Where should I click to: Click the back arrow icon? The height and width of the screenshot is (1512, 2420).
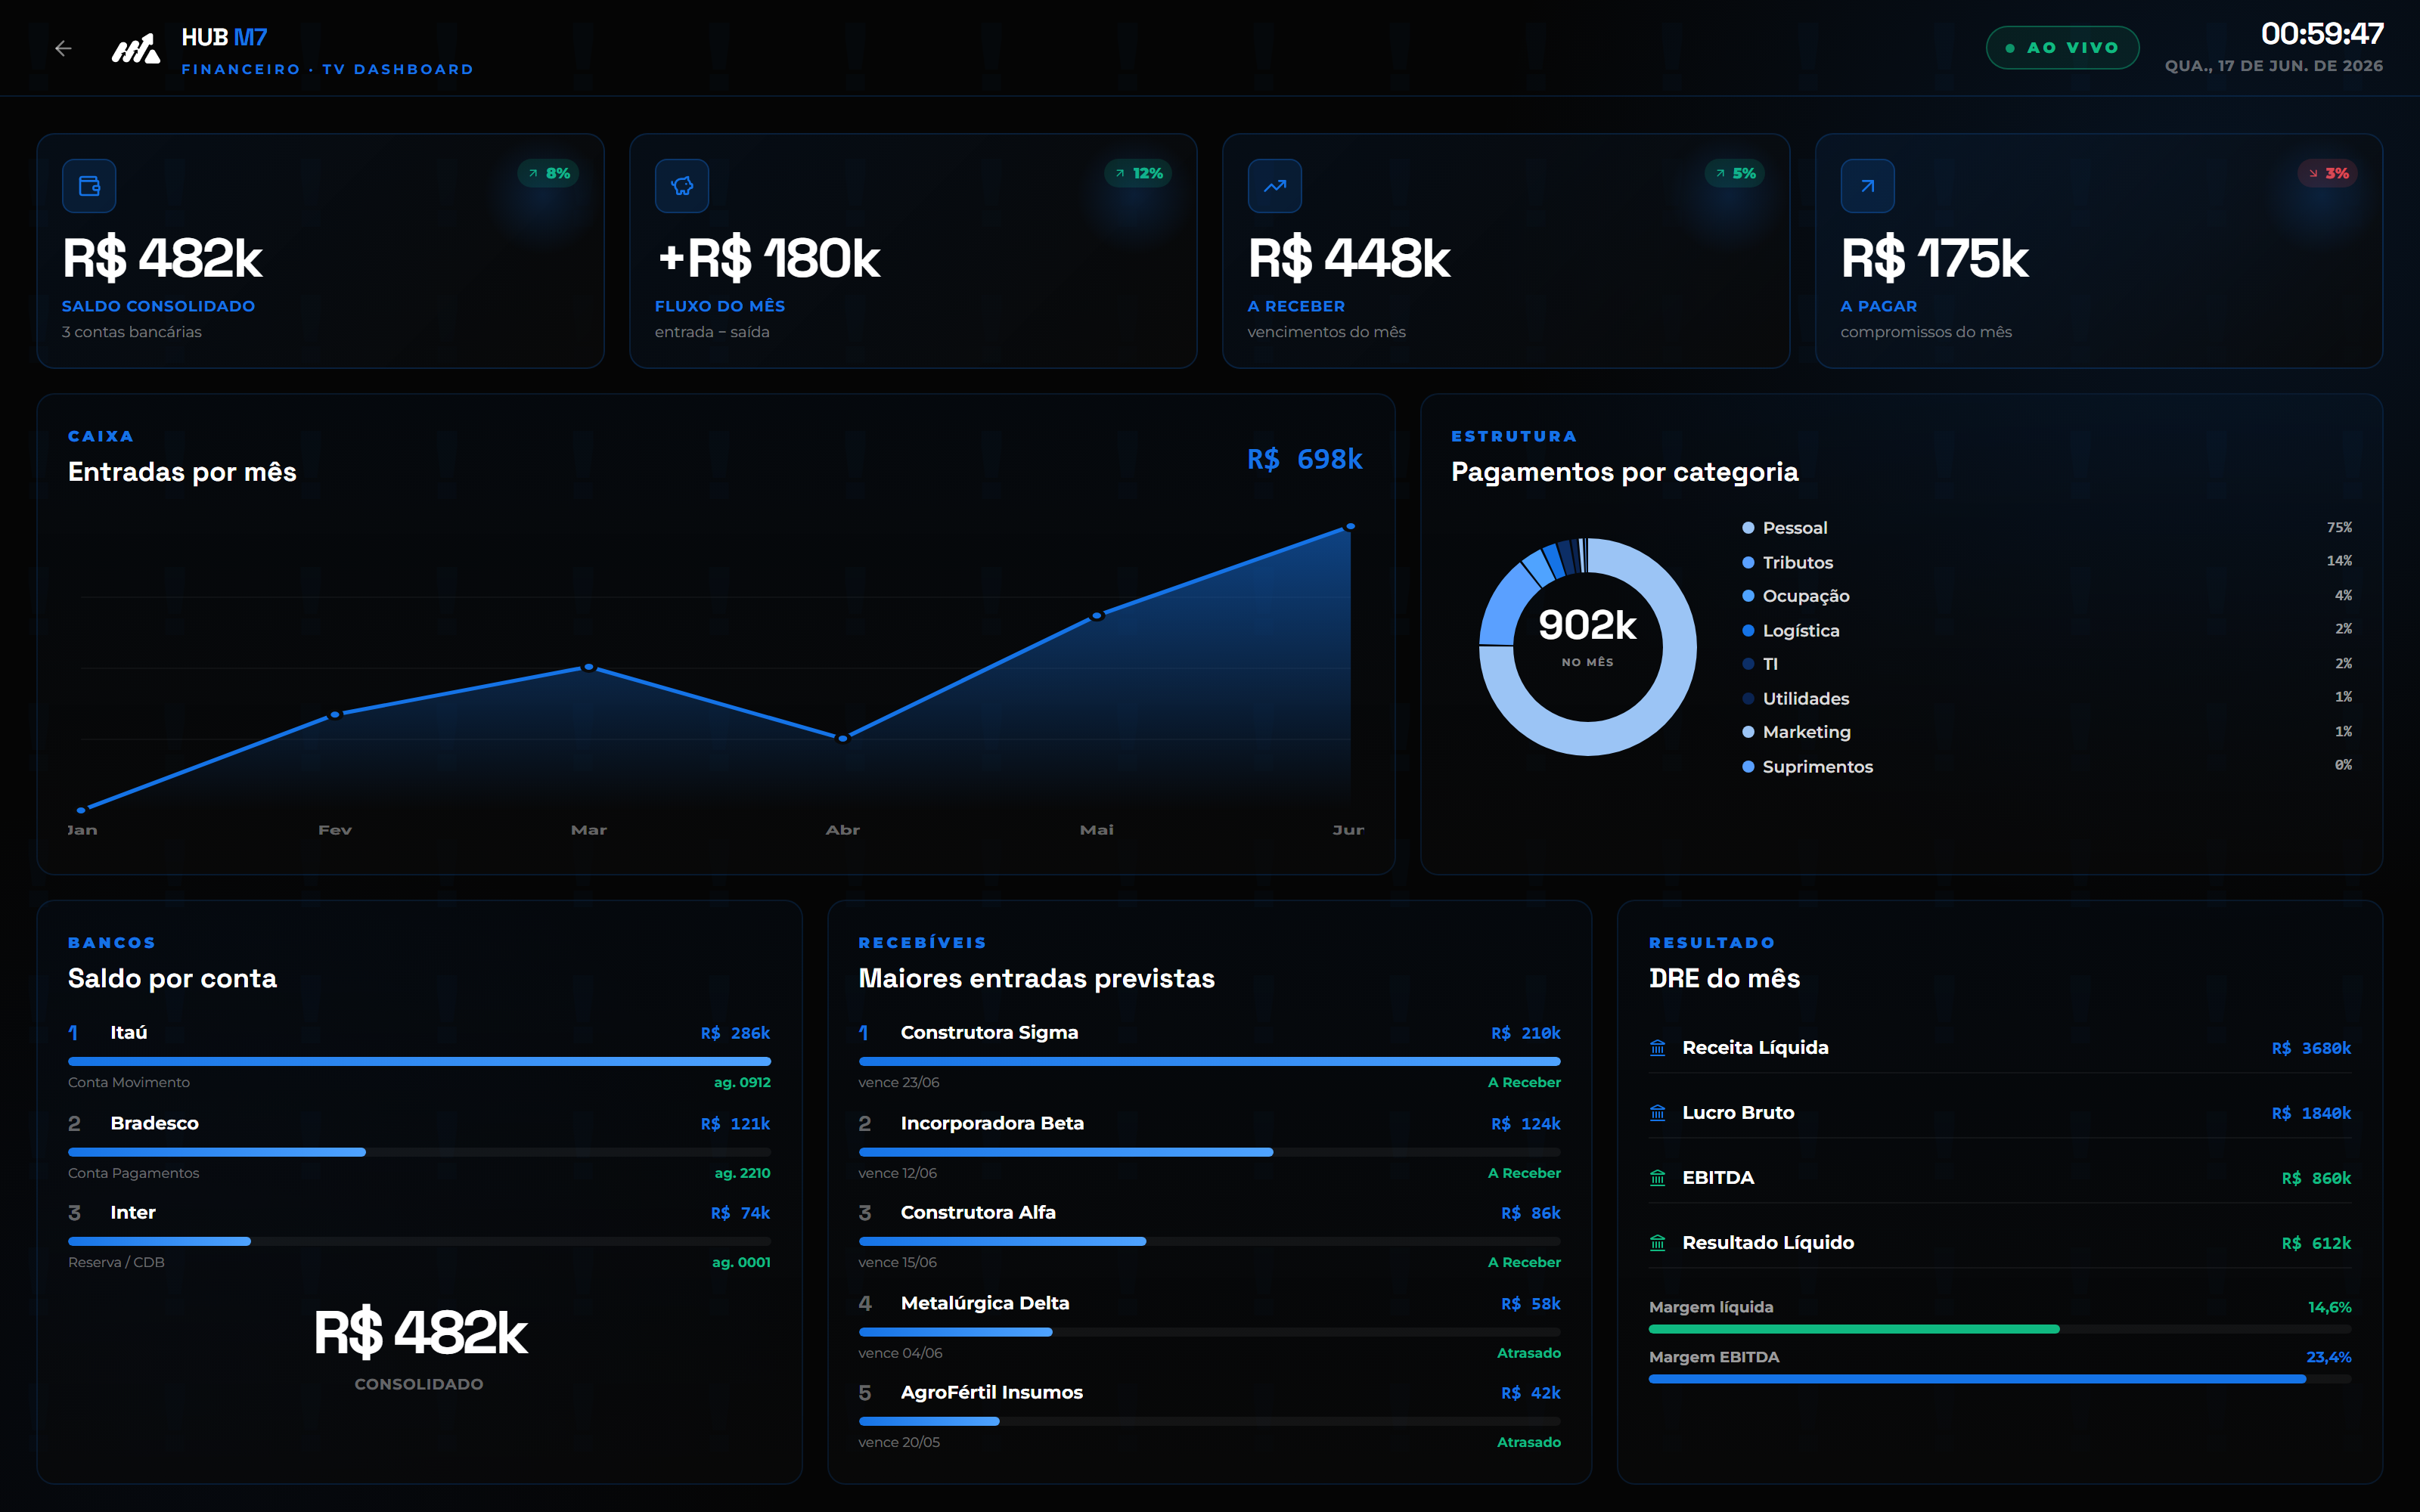(x=63, y=48)
